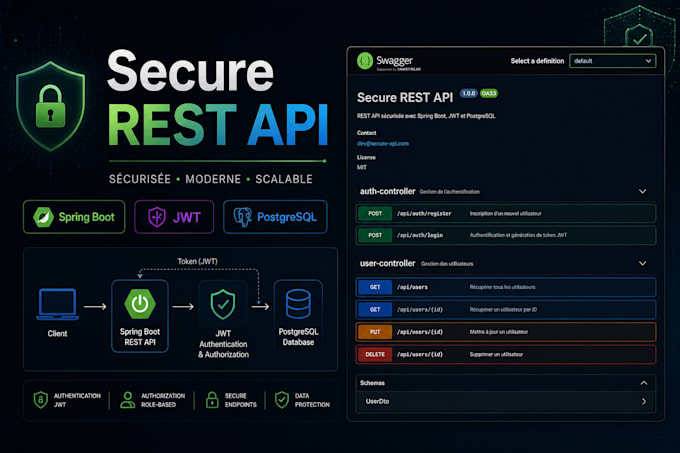Click the 'JWT Authentication & Authorization' label
680x453 pixels.
223,344
